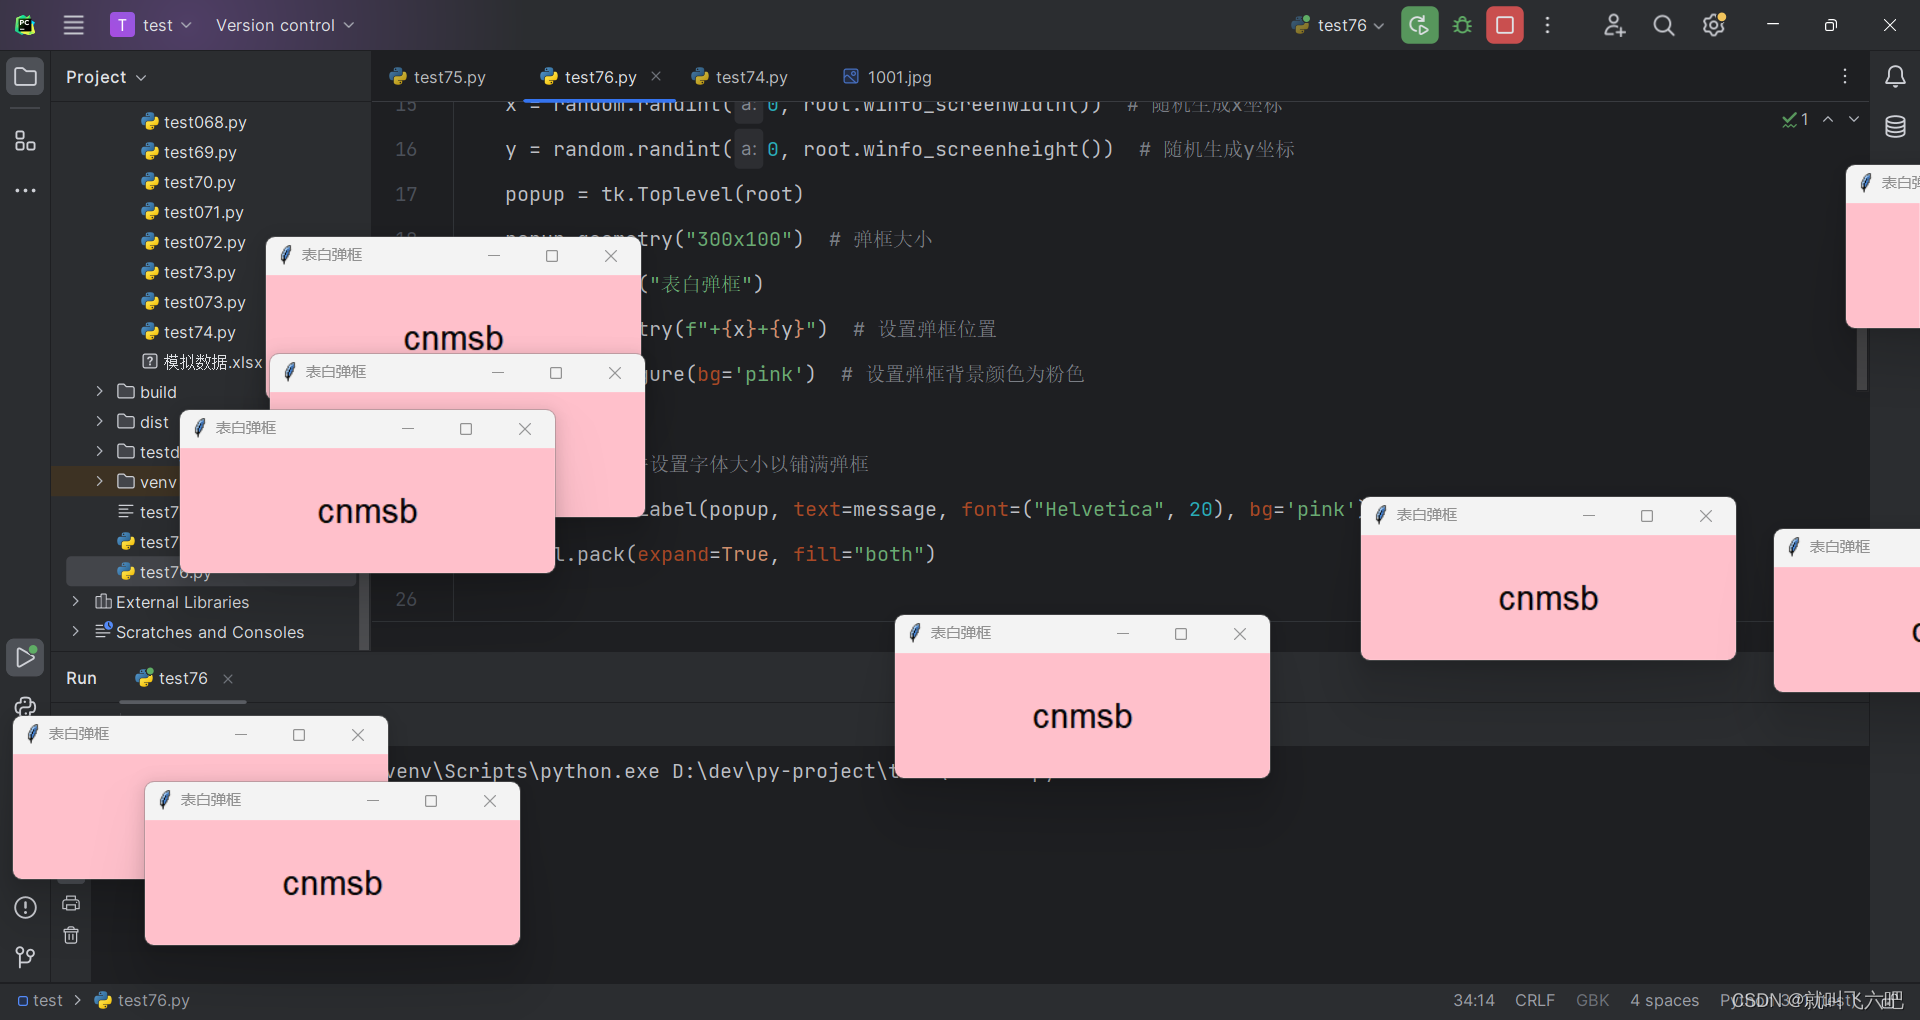This screenshot has width=1920, height=1020.
Task: Toggle the Project tool window folder icon
Action: 25,77
